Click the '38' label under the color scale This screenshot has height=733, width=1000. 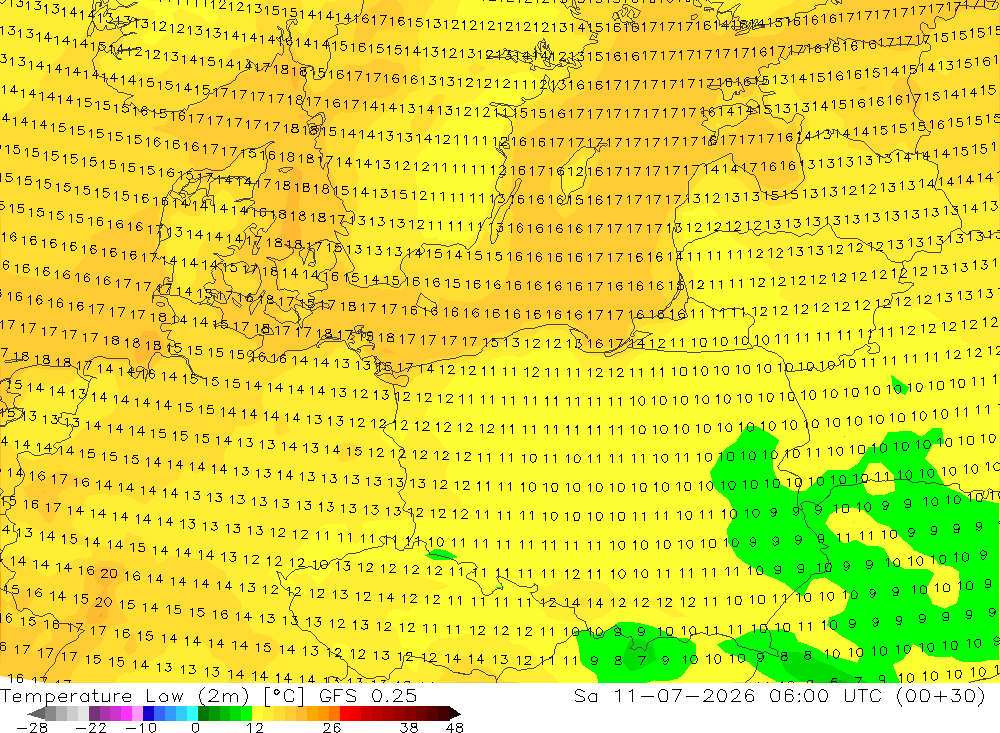(409, 728)
